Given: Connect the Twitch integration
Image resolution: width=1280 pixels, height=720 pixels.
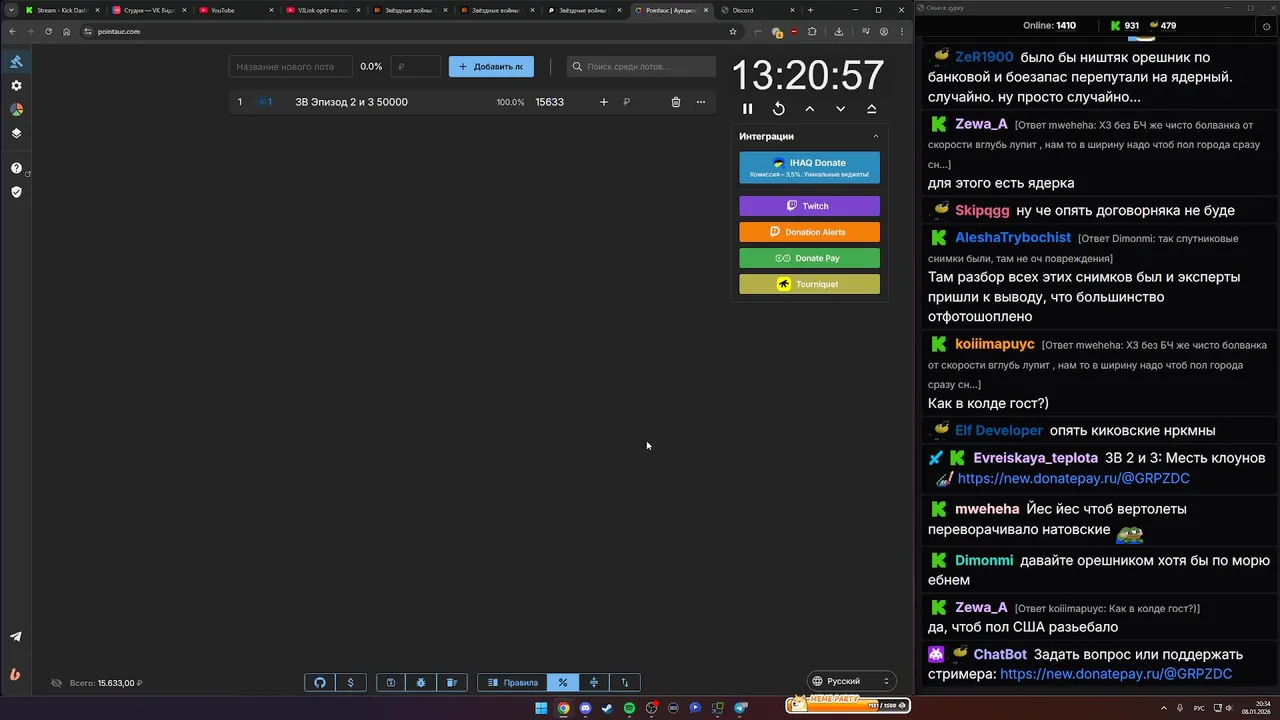Looking at the screenshot, I should tap(809, 206).
